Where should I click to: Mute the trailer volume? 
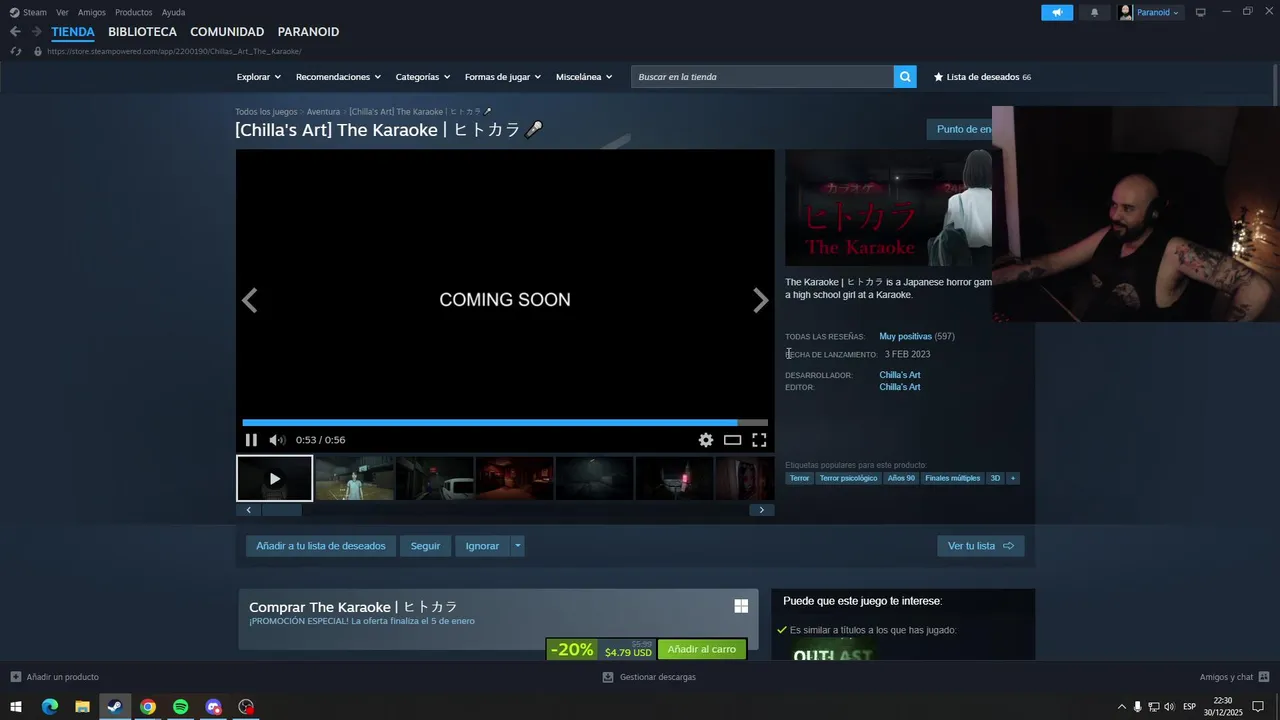click(x=277, y=440)
